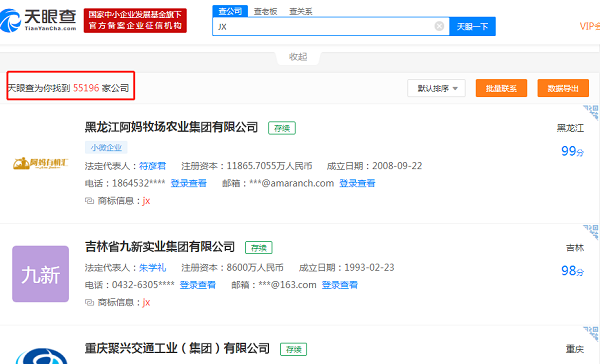The image size is (600, 364).
Task: Switch to the 查公司 tab
Action: 230,11
